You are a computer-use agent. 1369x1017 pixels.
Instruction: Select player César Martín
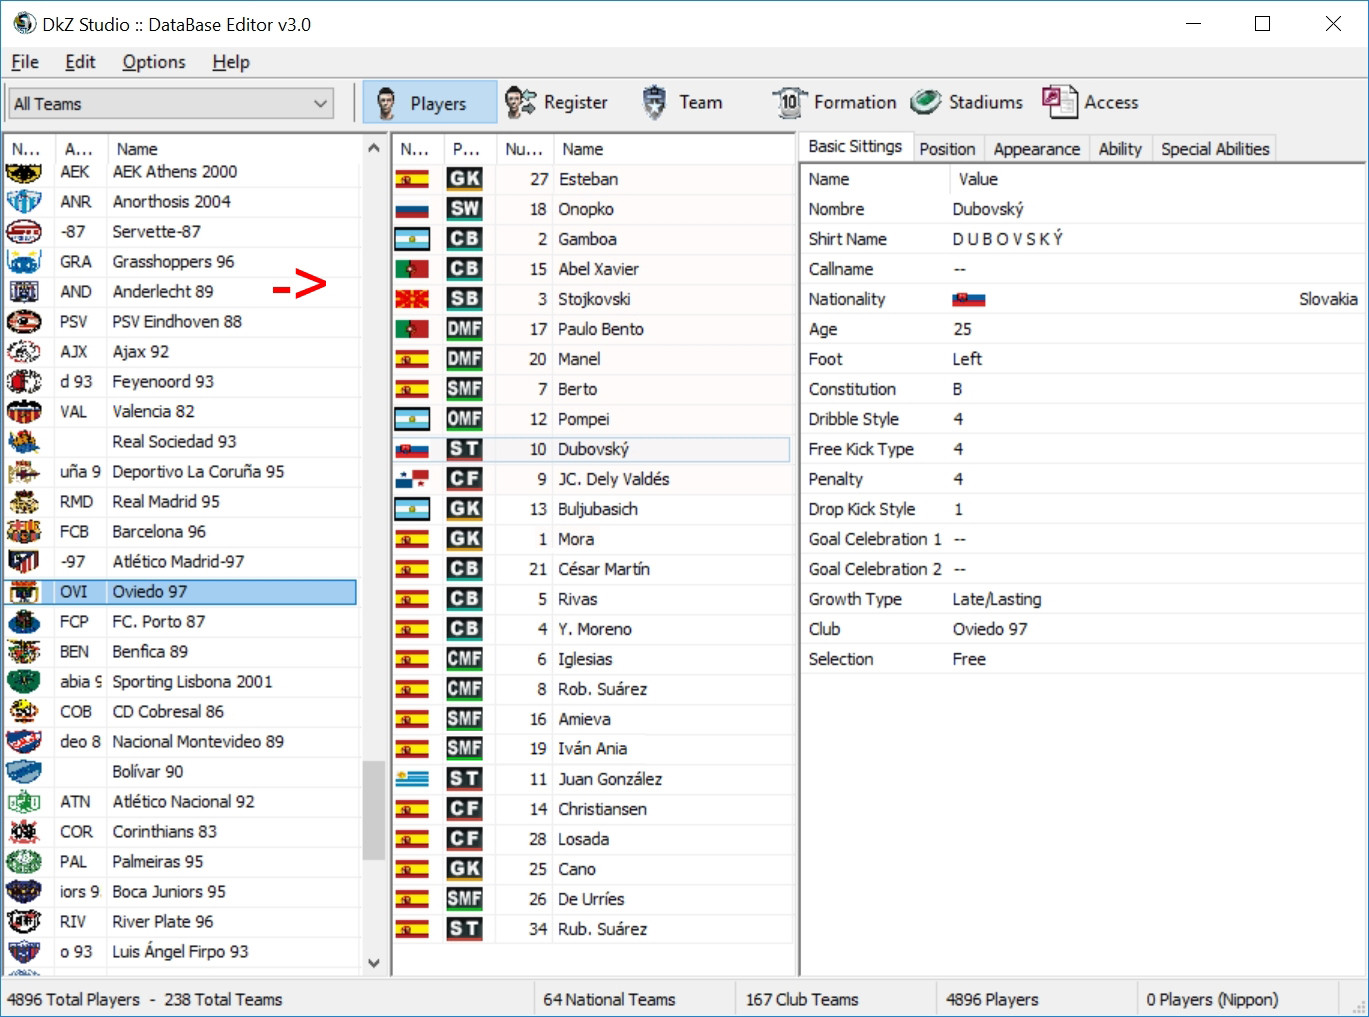point(592,569)
